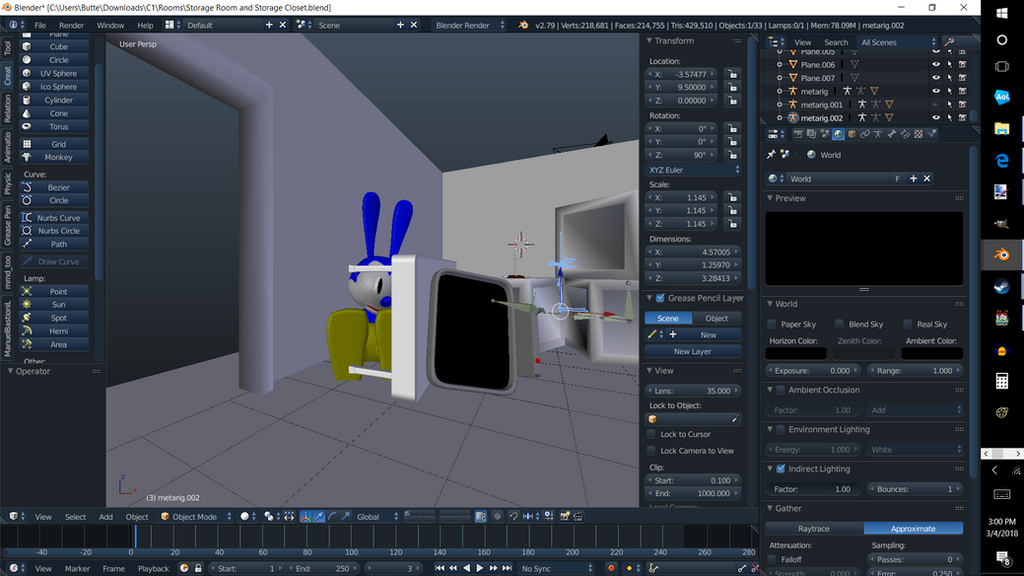Click the outliner filter magnifier icon
1024x576 pixels.
tap(950, 42)
